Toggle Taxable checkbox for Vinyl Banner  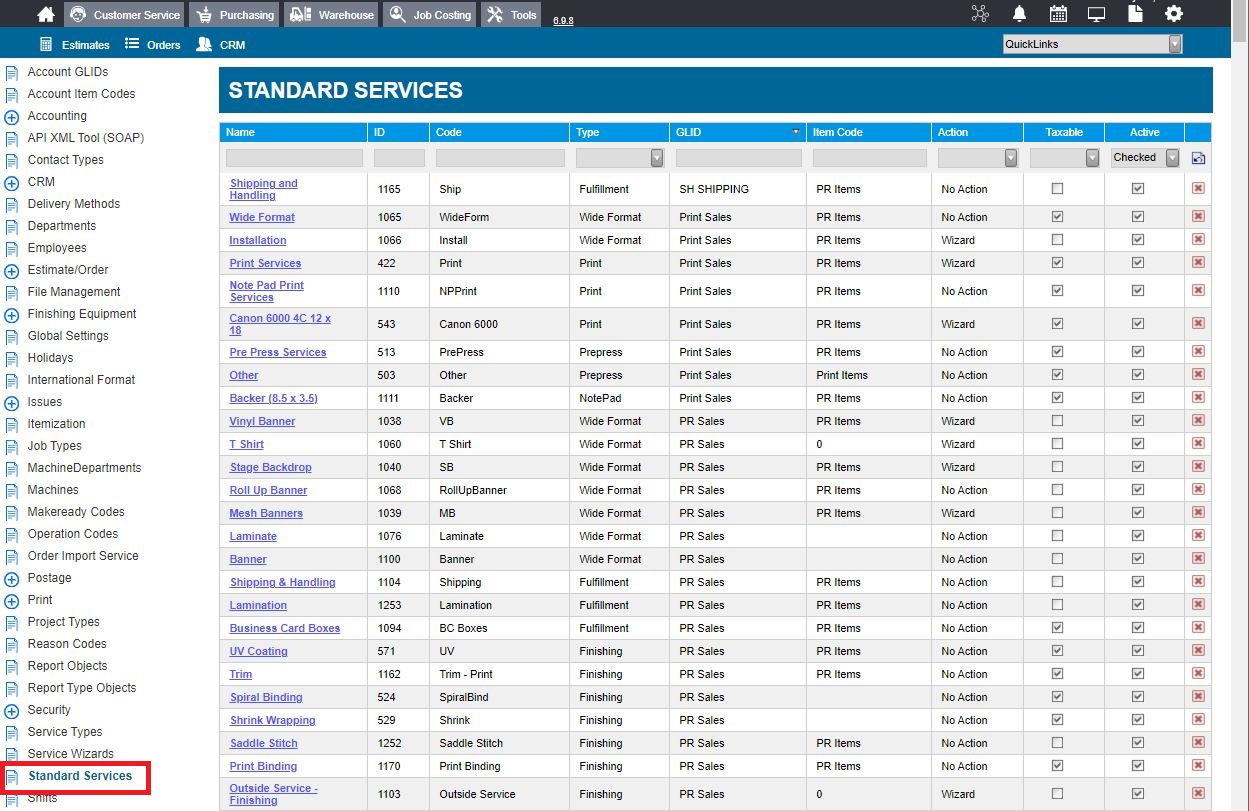click(x=1057, y=420)
